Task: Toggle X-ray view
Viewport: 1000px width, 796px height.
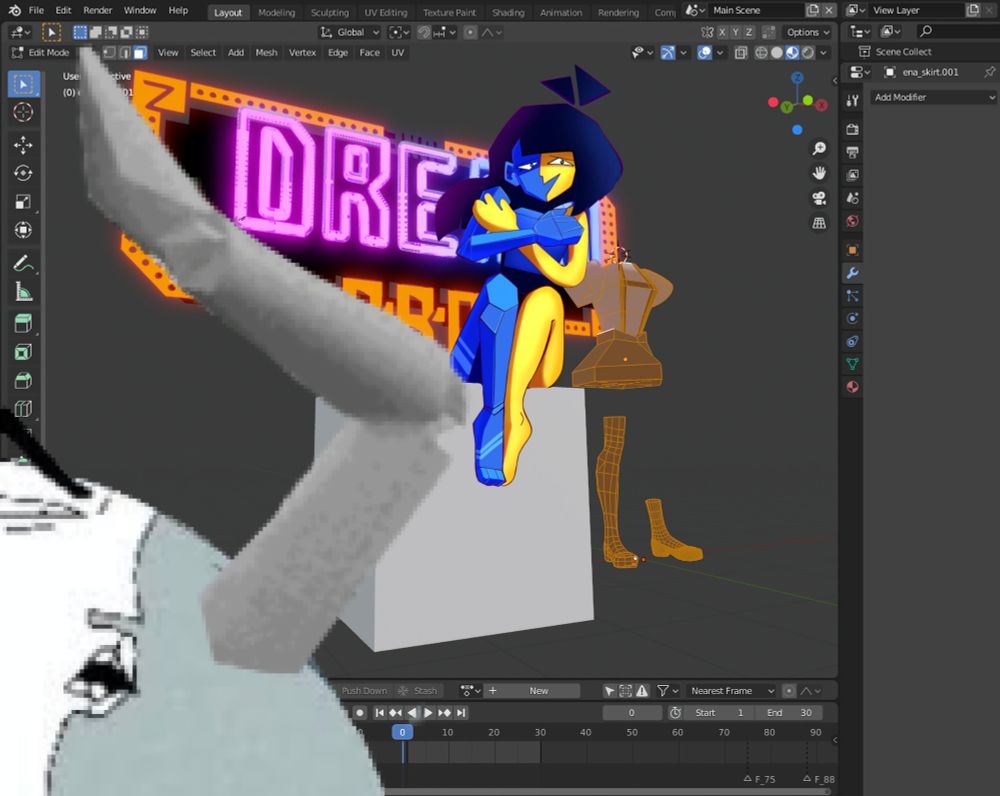Action: (740, 53)
